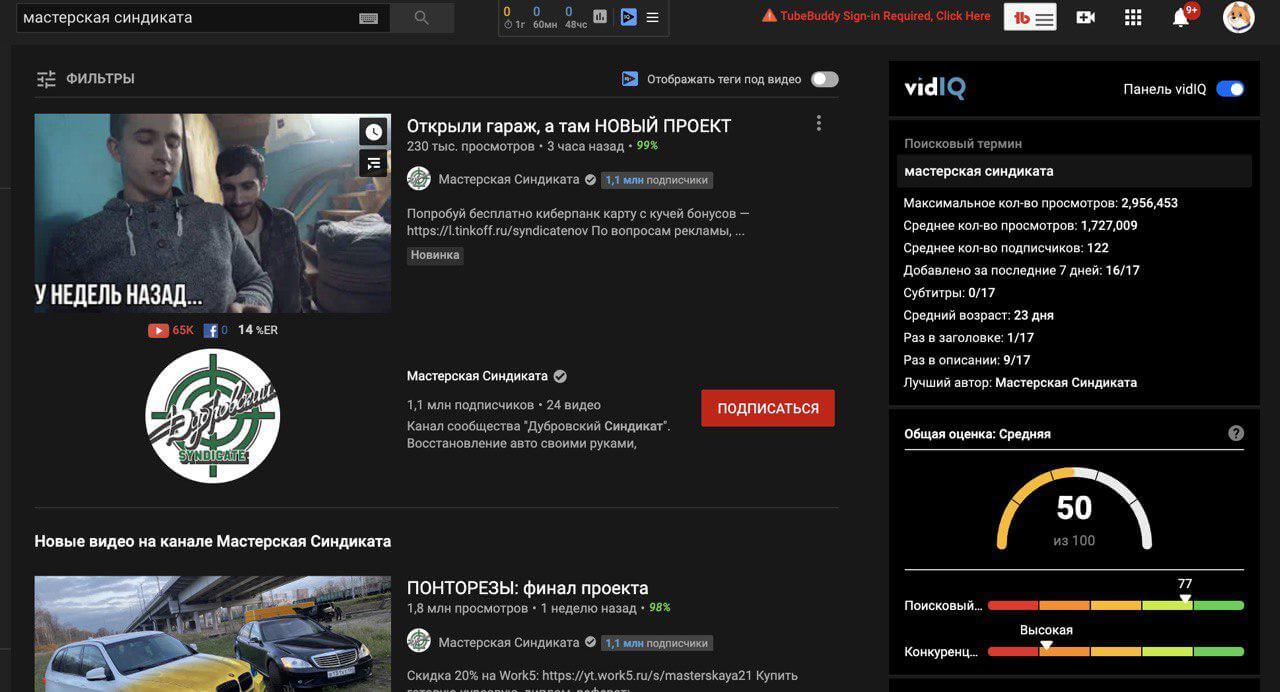Click the '0 / 60мн' vidIQ counter
Viewport: 1280px width, 692px height.
[x=544, y=17]
